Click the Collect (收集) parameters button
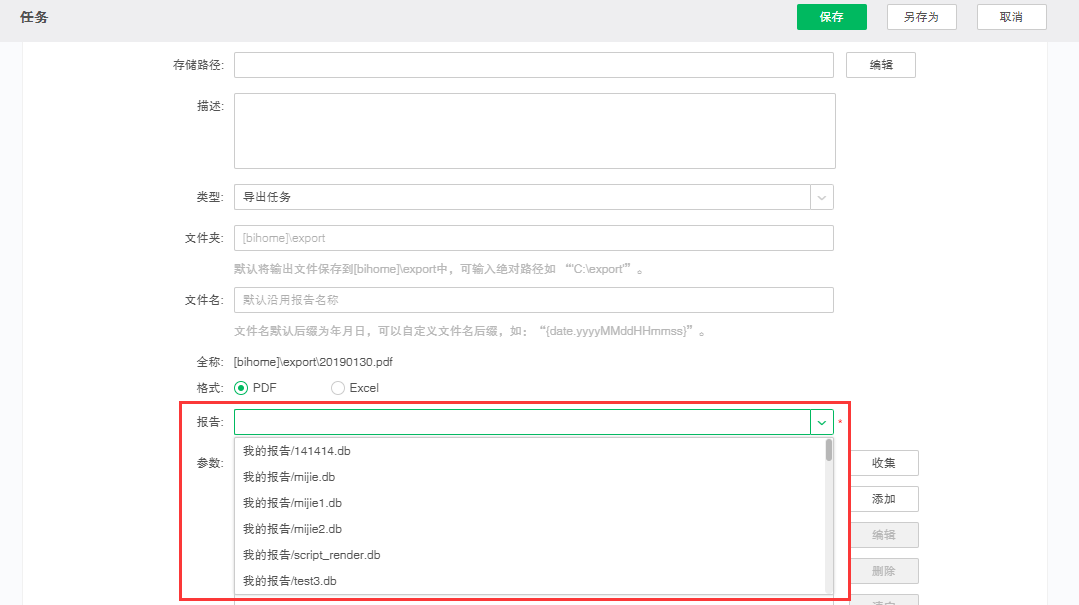The height and width of the screenshot is (605, 1079). [x=883, y=463]
